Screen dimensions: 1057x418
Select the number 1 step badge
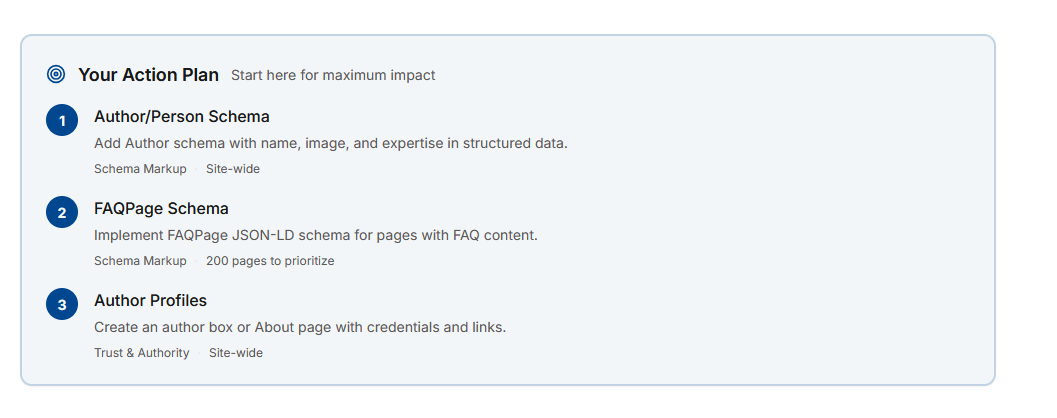pos(62,121)
